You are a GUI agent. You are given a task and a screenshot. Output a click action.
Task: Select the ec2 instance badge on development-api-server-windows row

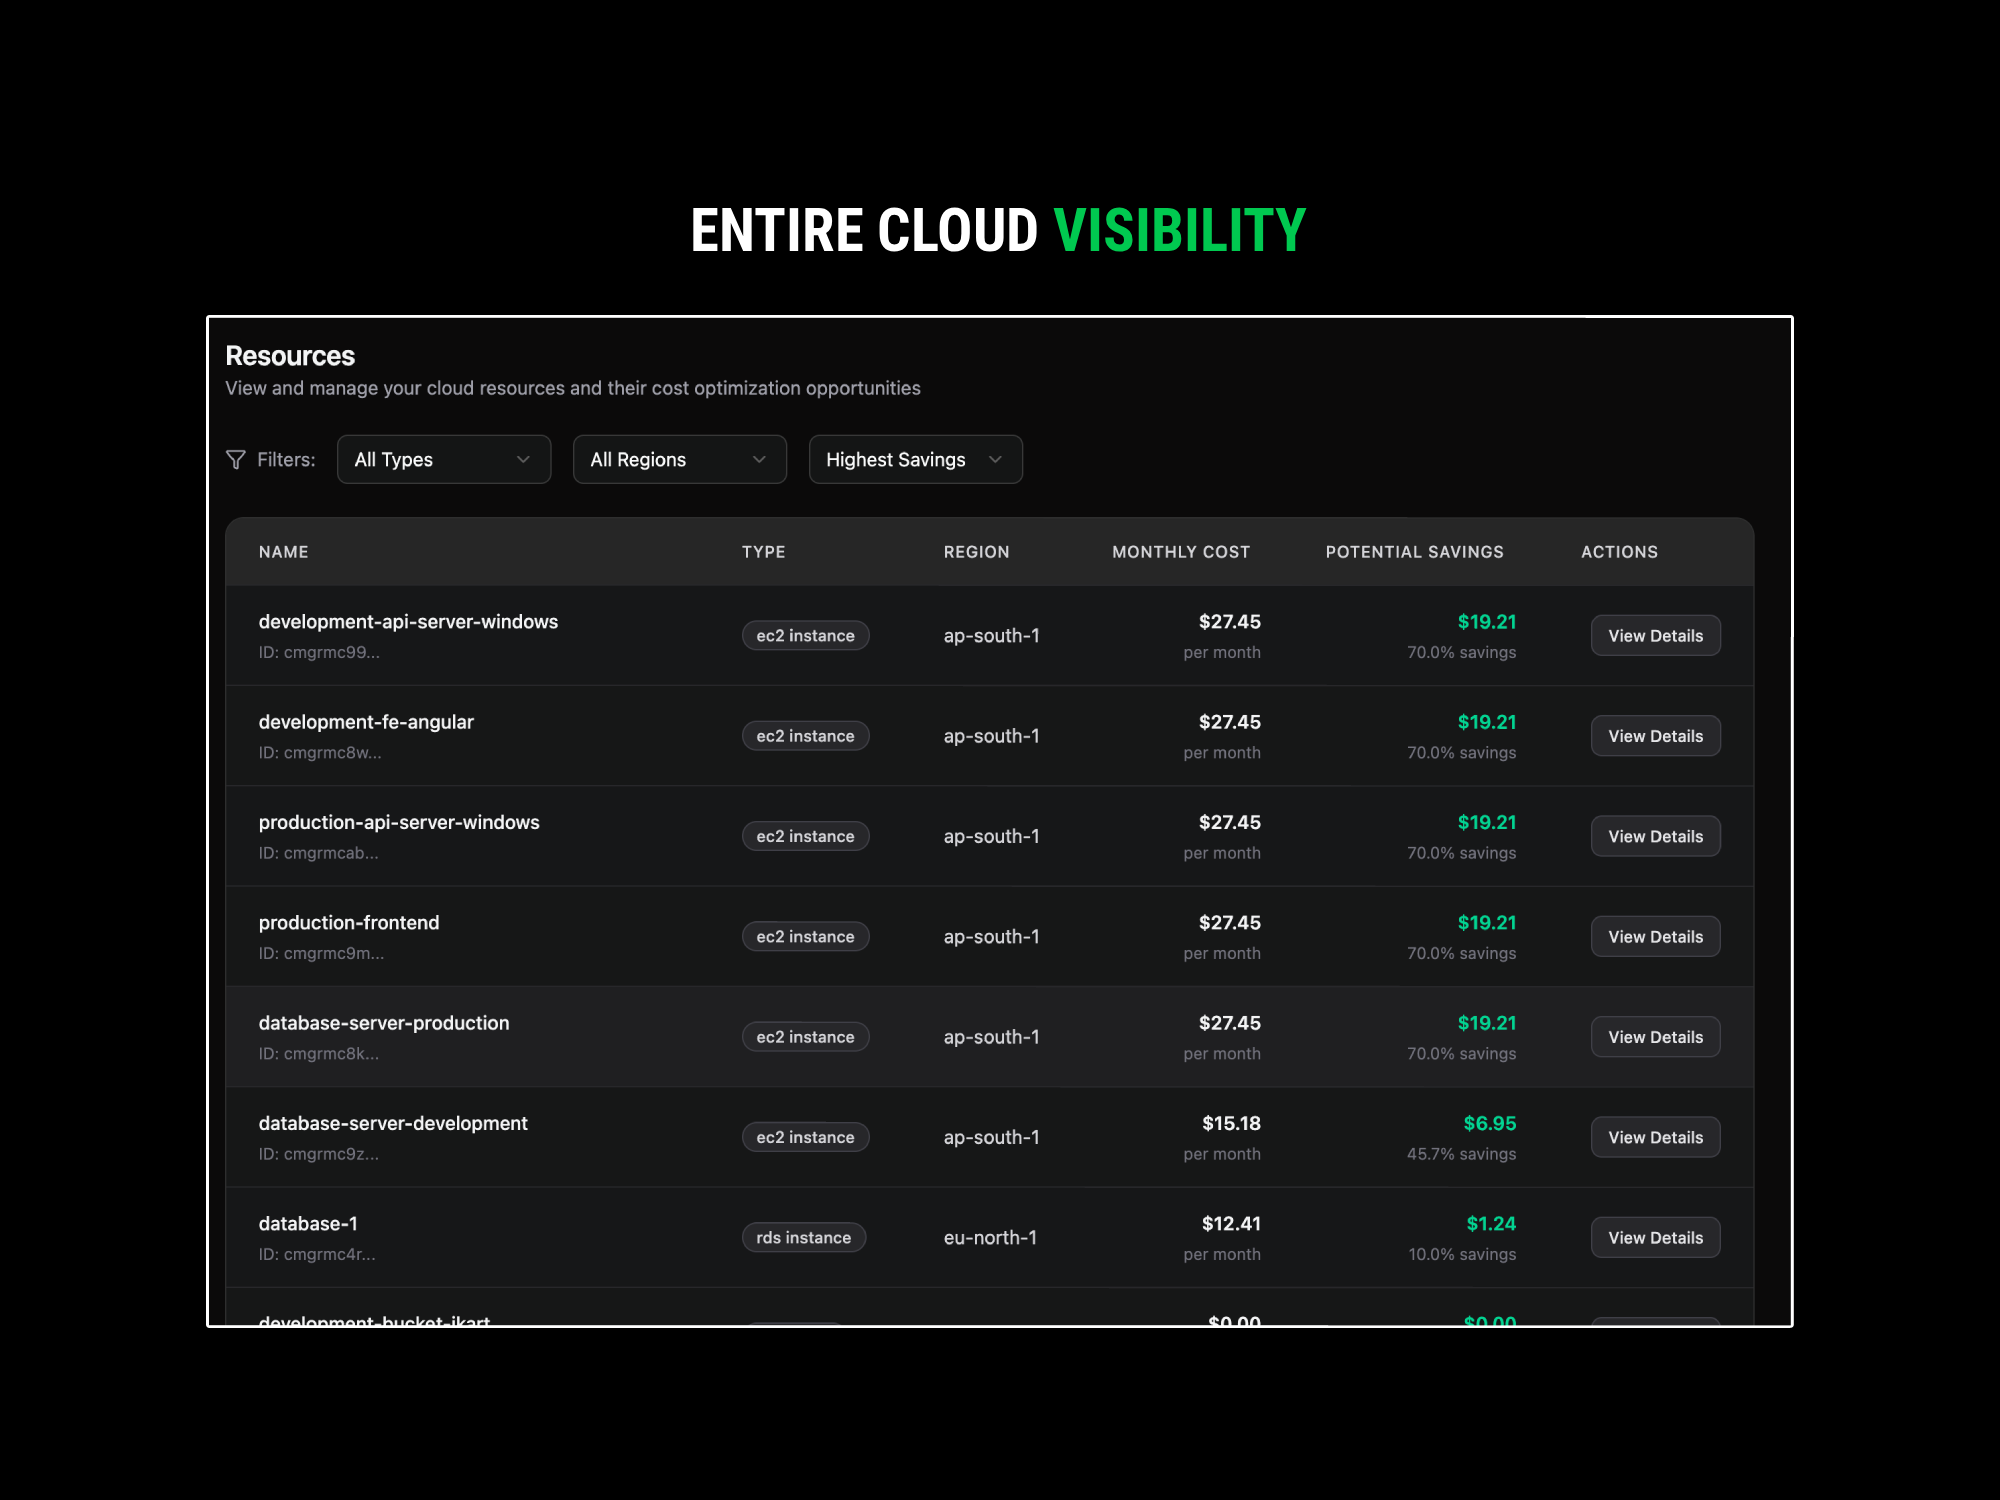point(805,635)
